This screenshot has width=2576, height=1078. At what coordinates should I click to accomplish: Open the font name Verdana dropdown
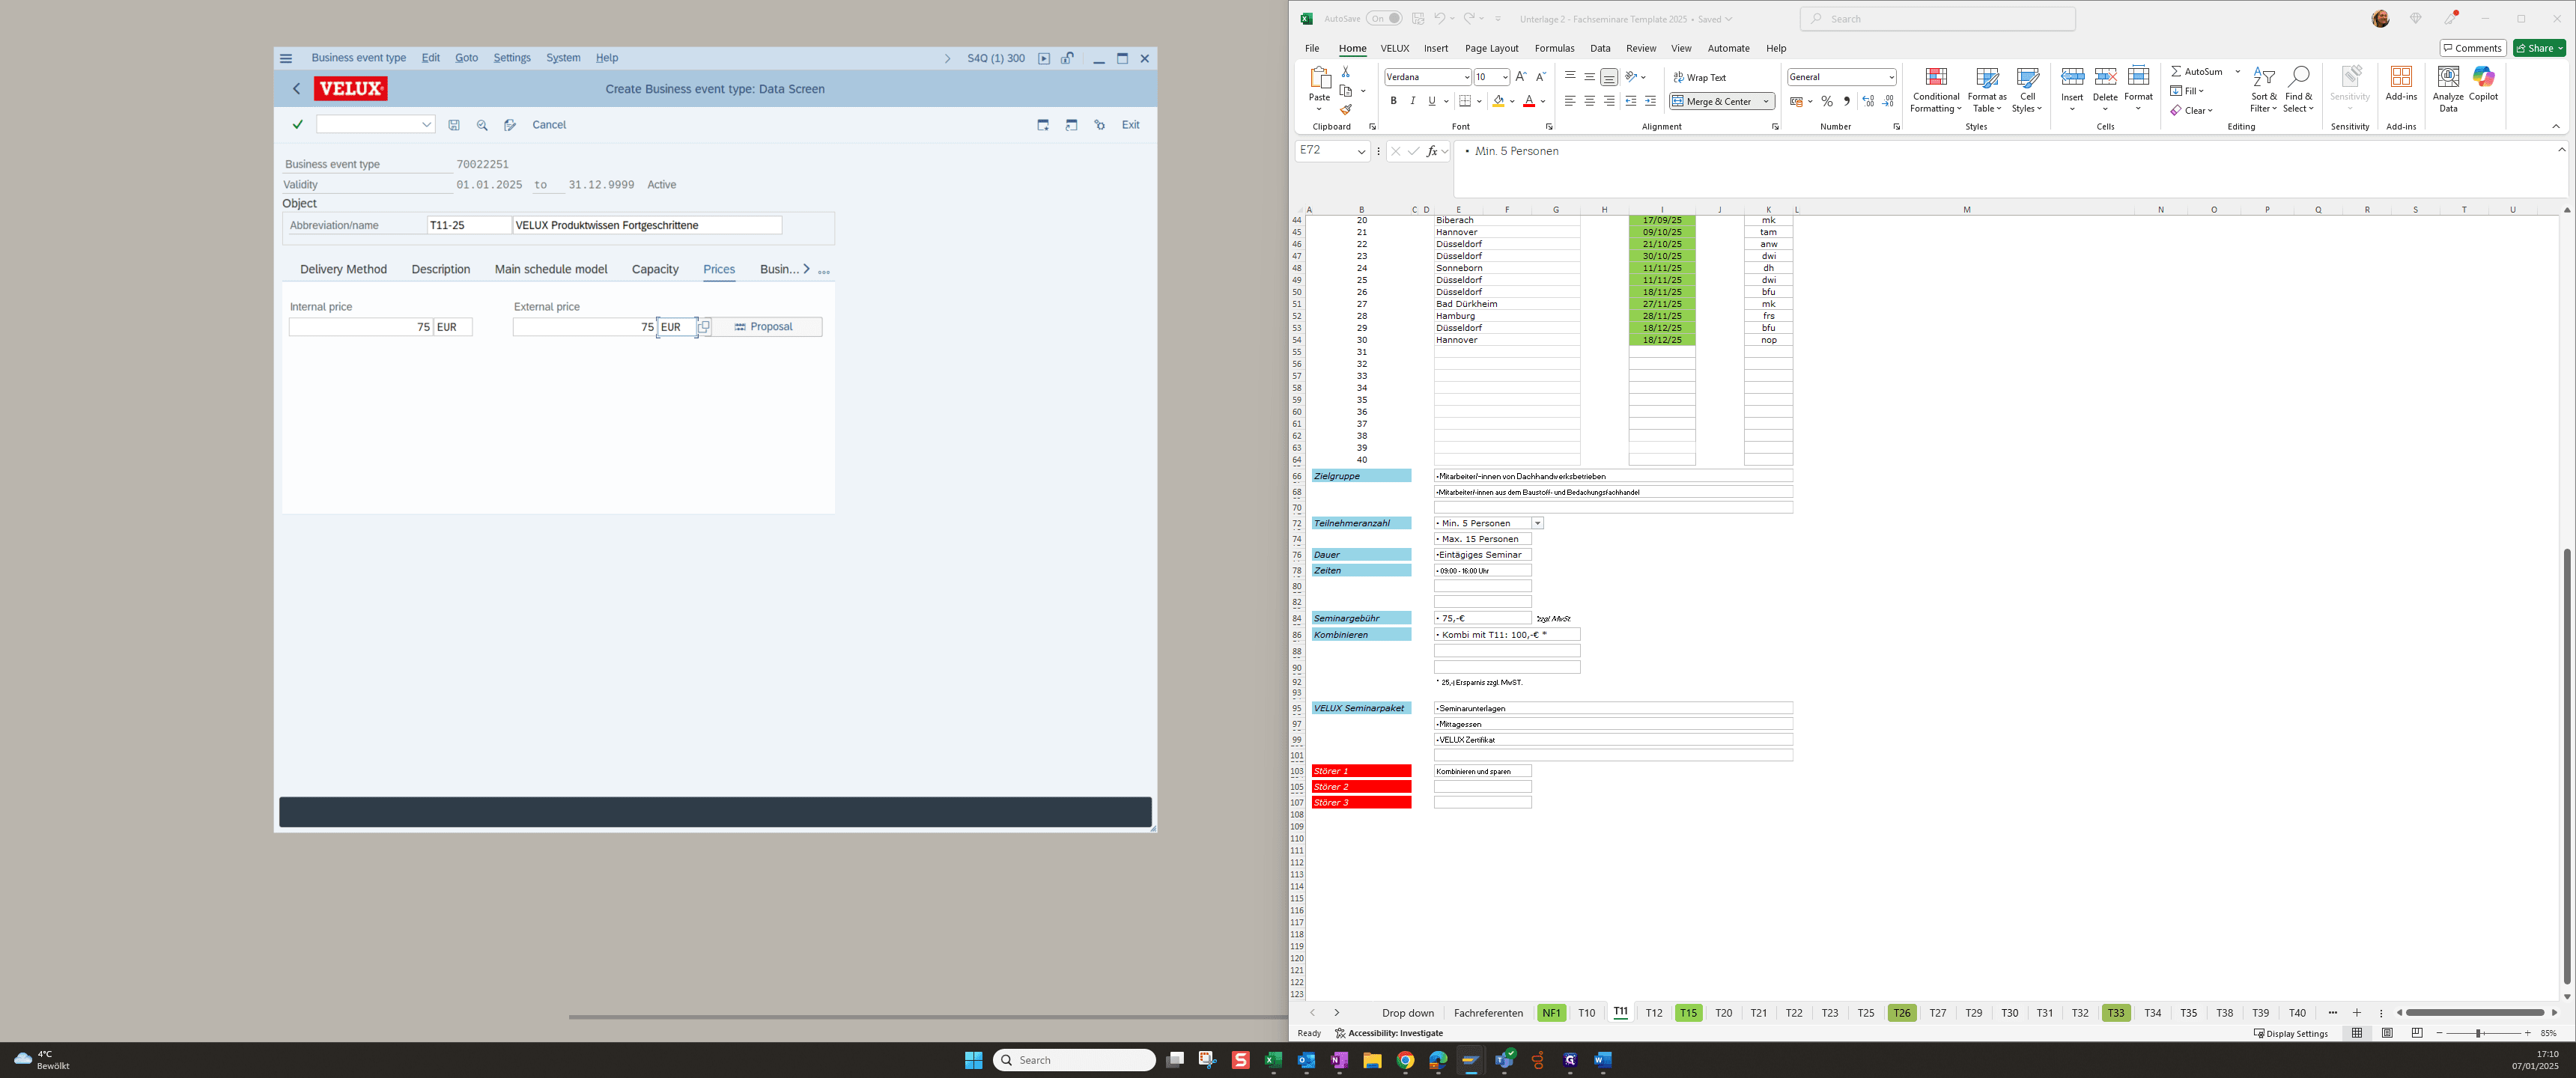pyautogui.click(x=1466, y=77)
